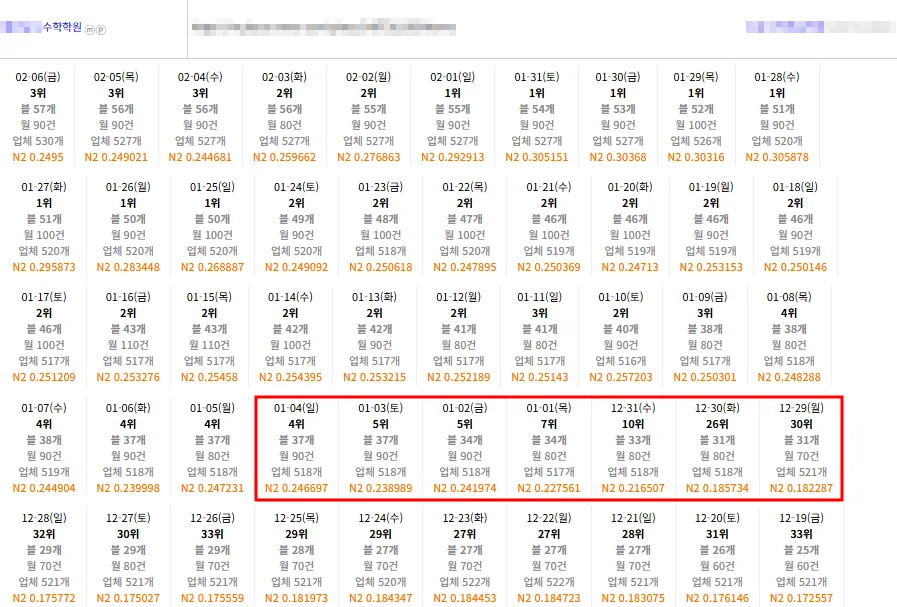Click the value N2 0.182287
This screenshot has height=607, width=897.
point(801,488)
